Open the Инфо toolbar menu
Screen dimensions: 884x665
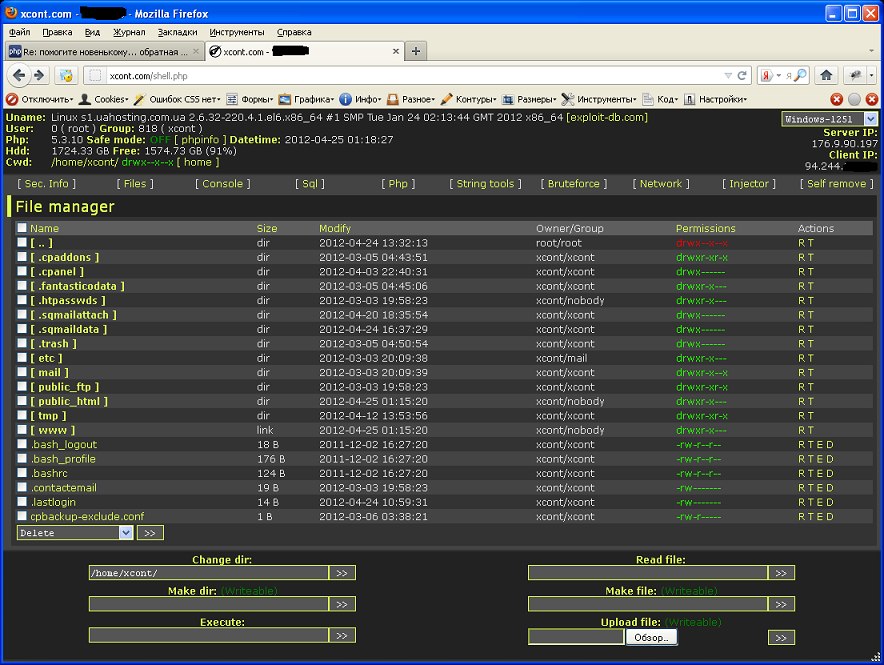coord(360,99)
